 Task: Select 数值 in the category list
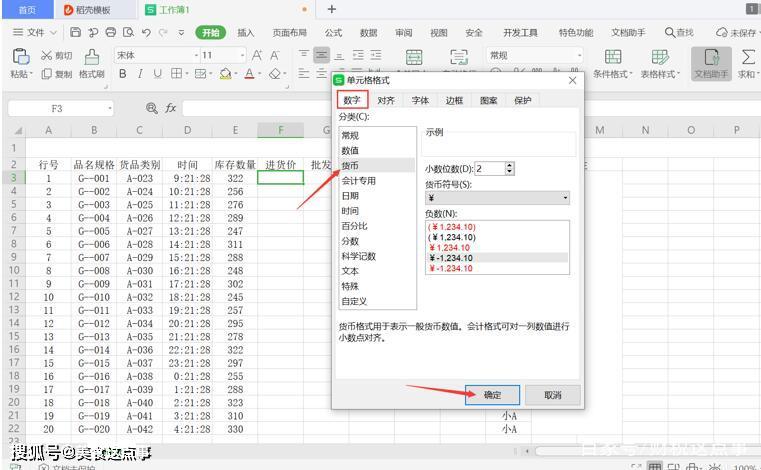(377, 151)
